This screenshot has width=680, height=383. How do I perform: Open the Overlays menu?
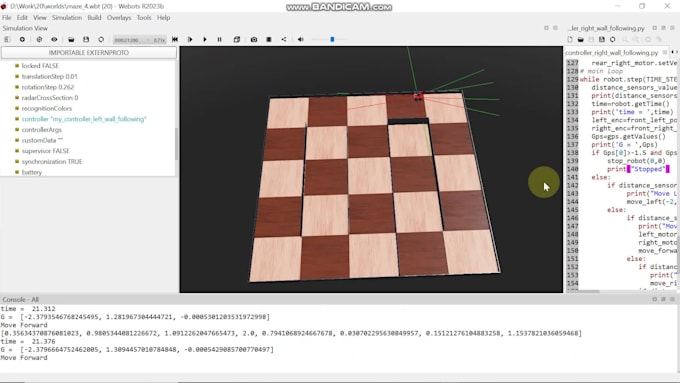coord(119,18)
